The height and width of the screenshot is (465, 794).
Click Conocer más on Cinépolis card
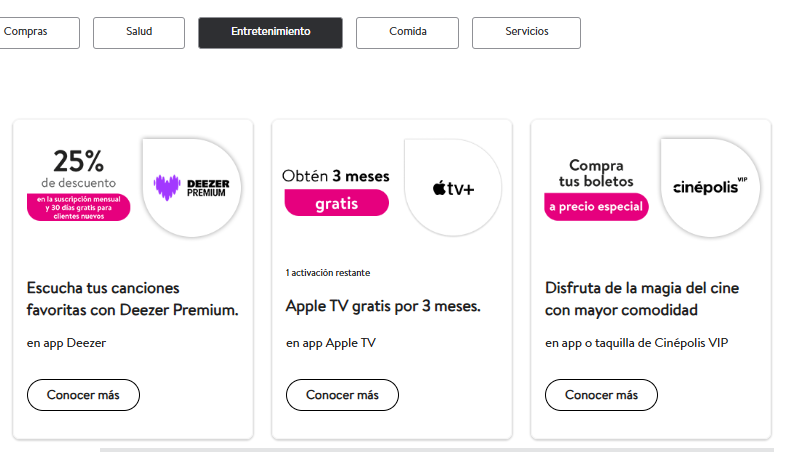click(602, 395)
